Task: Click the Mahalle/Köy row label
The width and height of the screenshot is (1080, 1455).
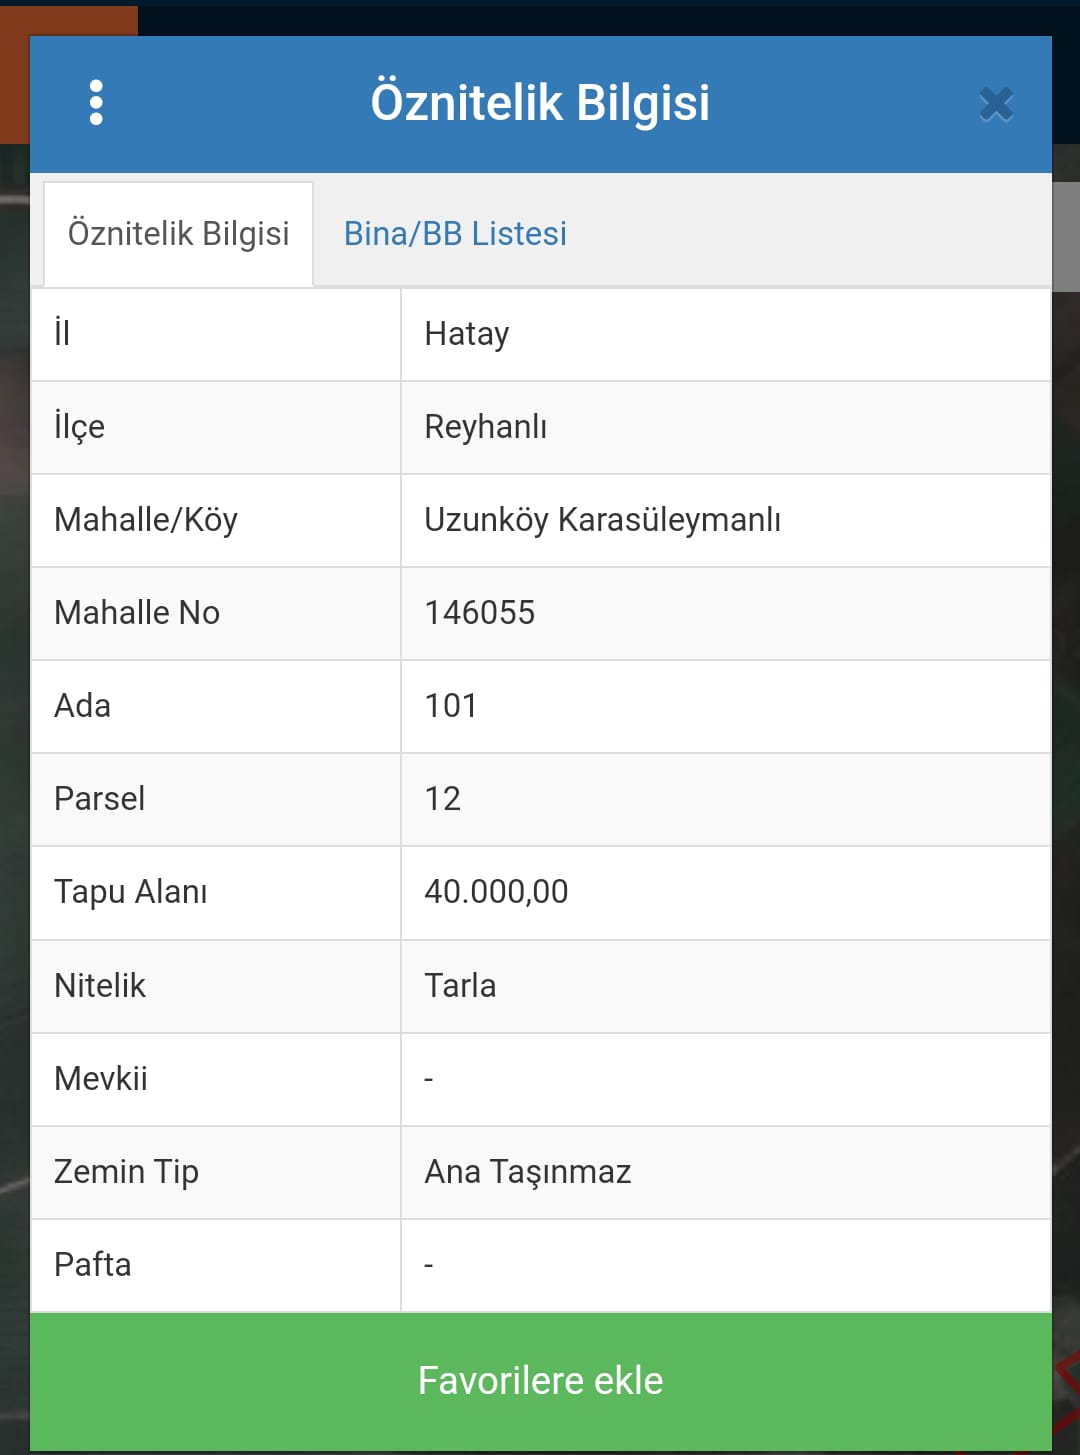Action: tap(146, 520)
